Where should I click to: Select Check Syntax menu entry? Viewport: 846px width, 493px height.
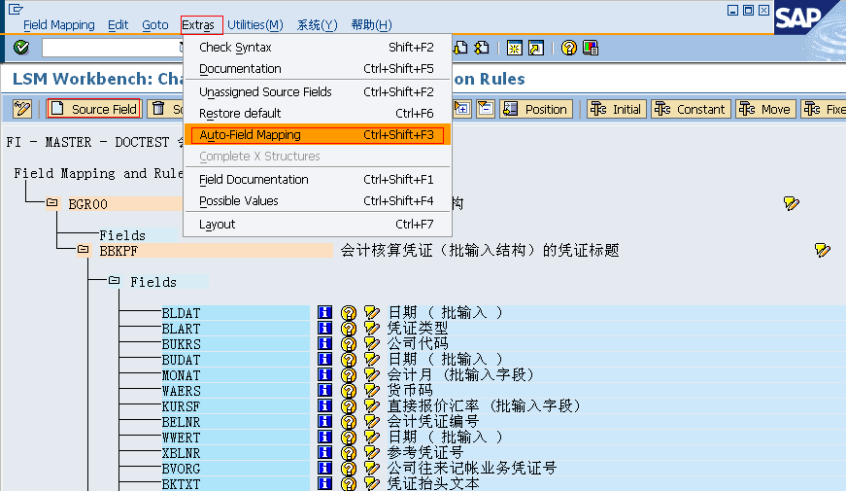[317, 47]
